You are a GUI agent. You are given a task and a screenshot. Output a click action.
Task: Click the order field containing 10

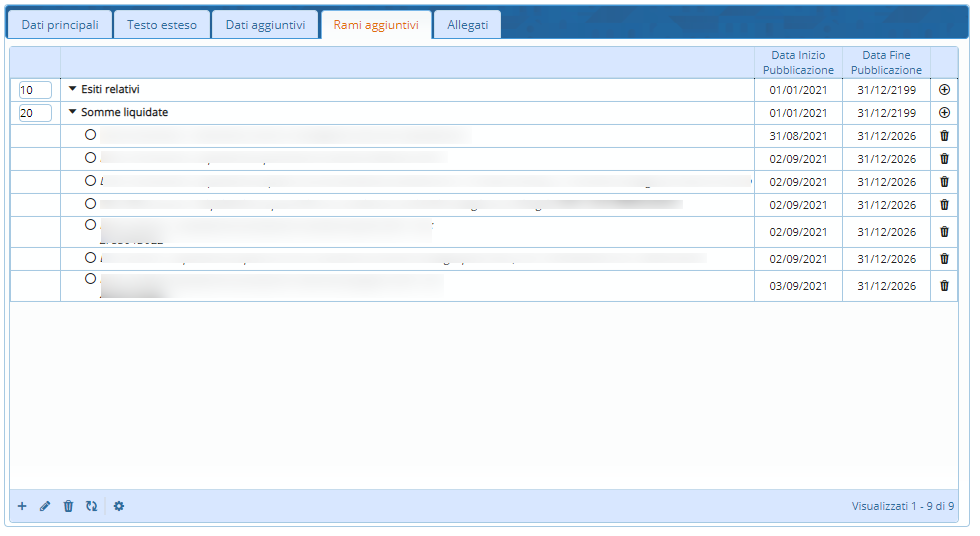pyautogui.click(x=35, y=90)
